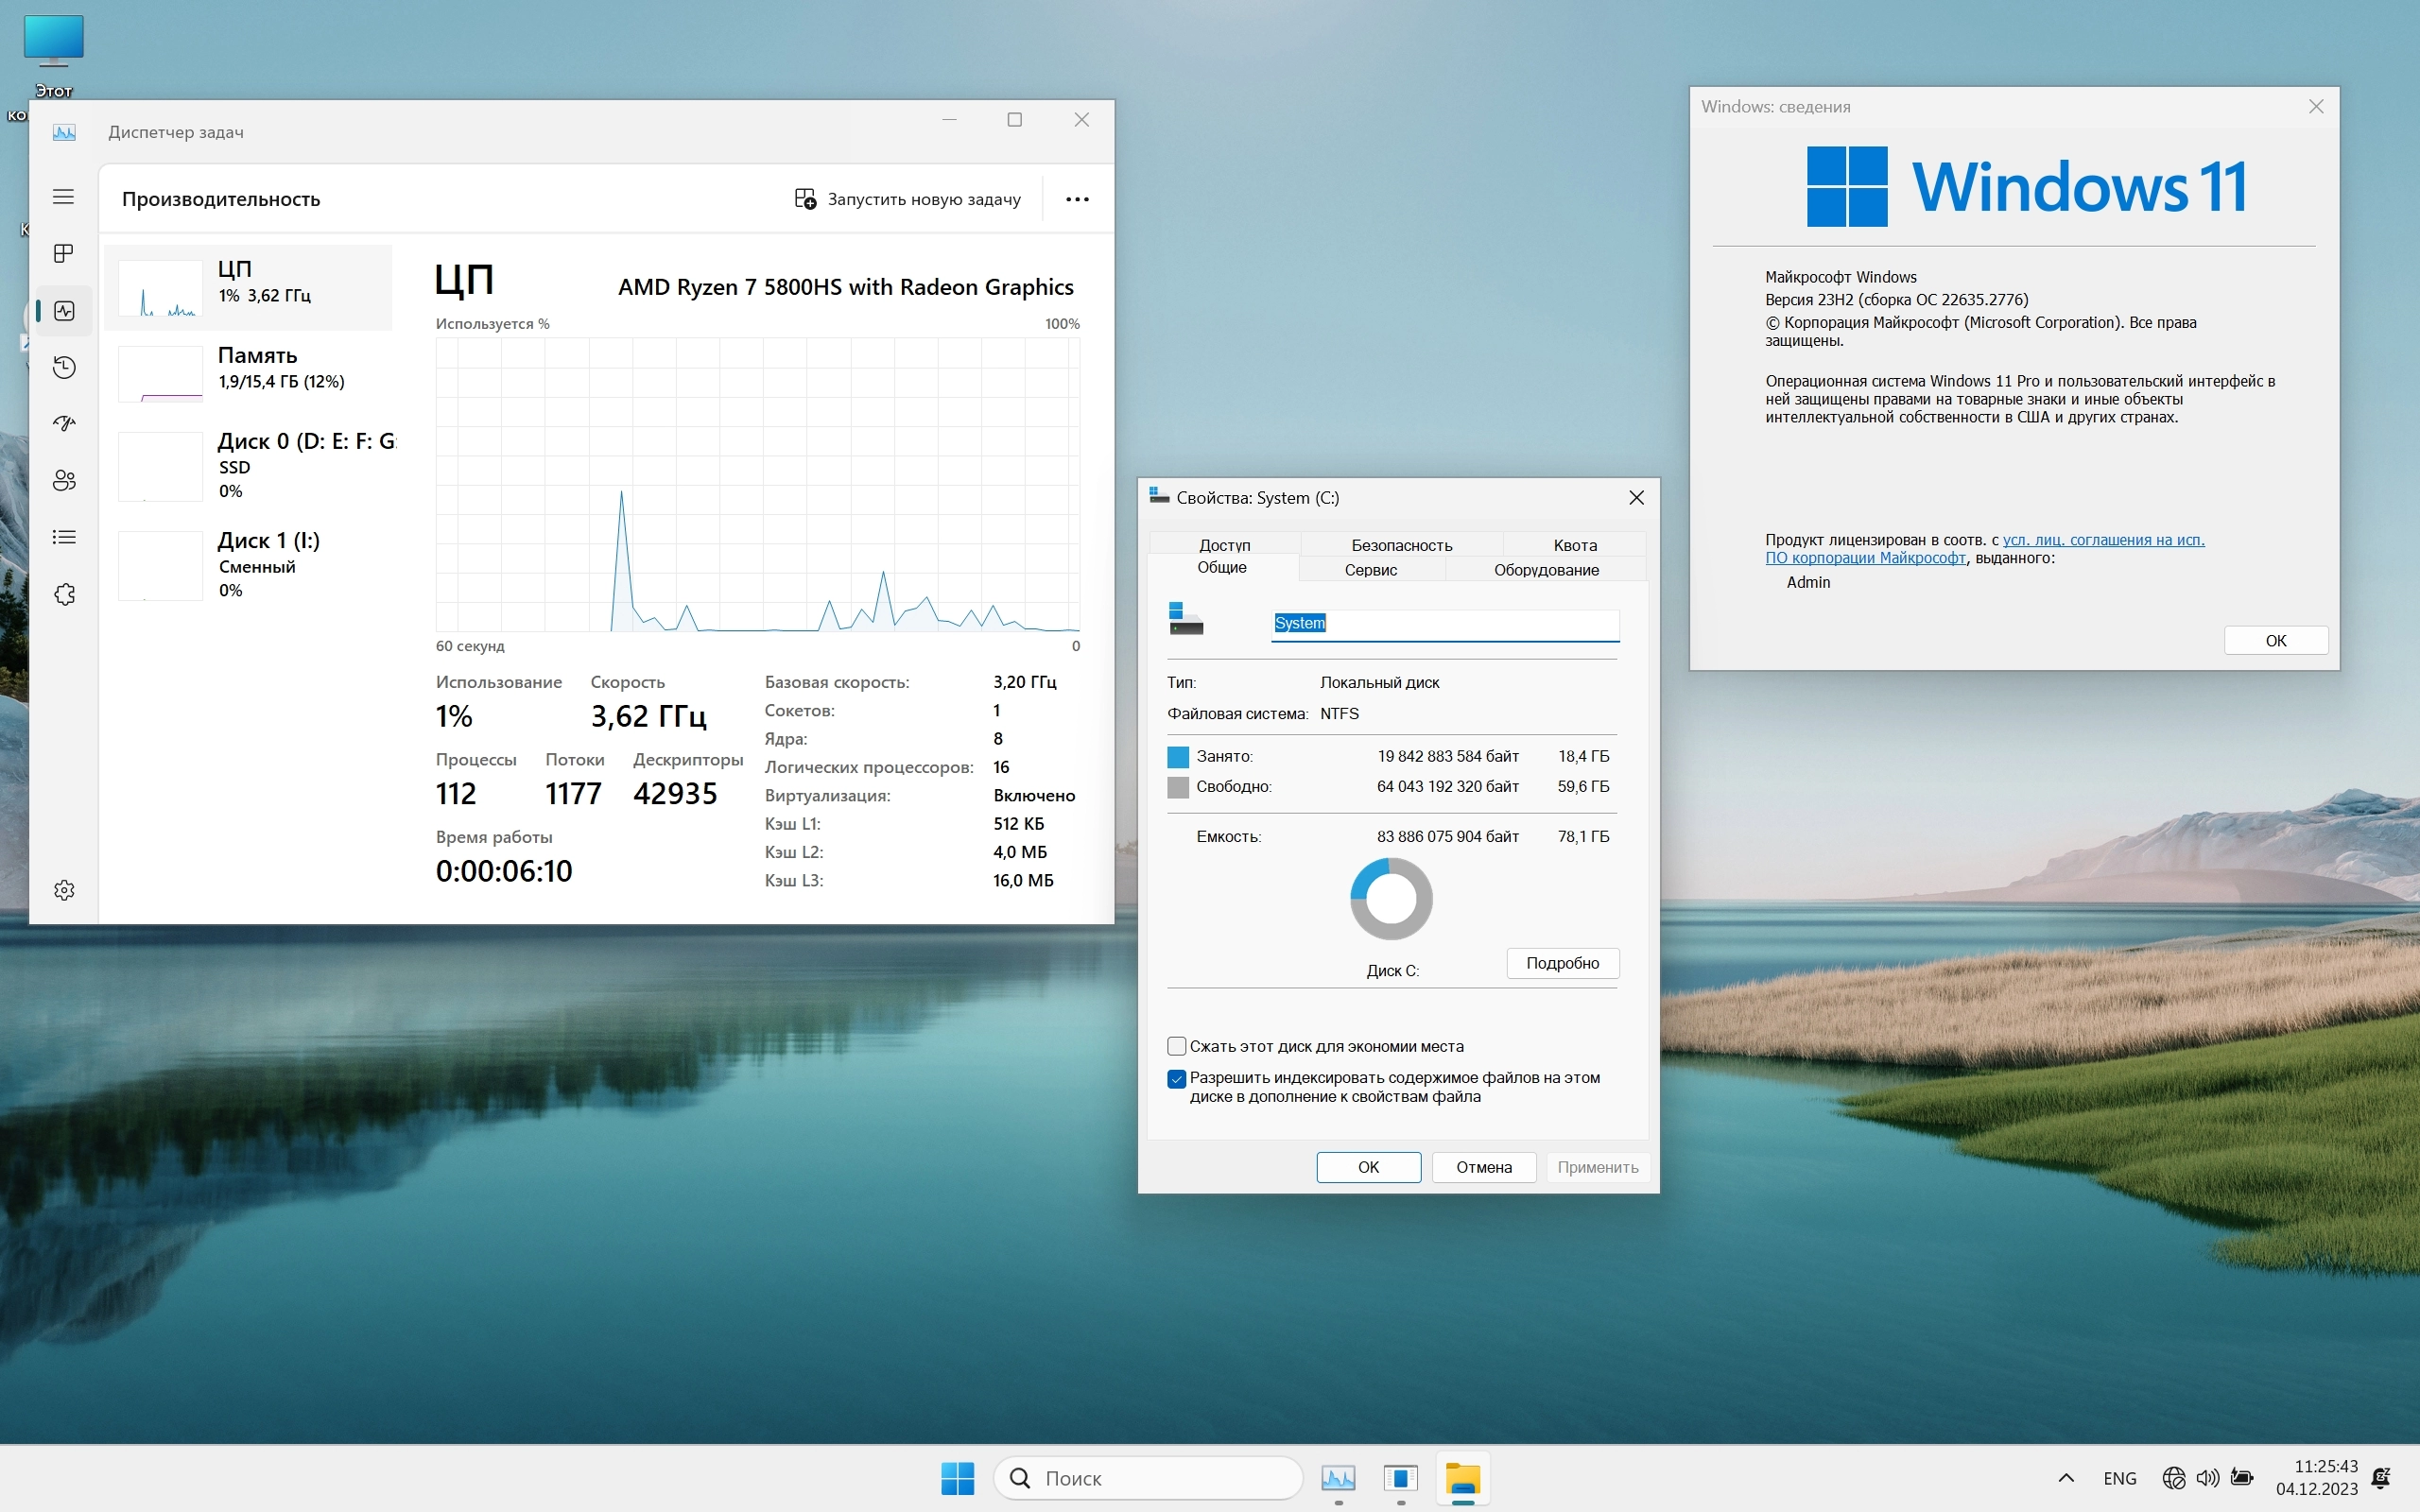This screenshot has width=2420, height=1512.
Task: Open the Details page list icon
Action: (x=64, y=538)
